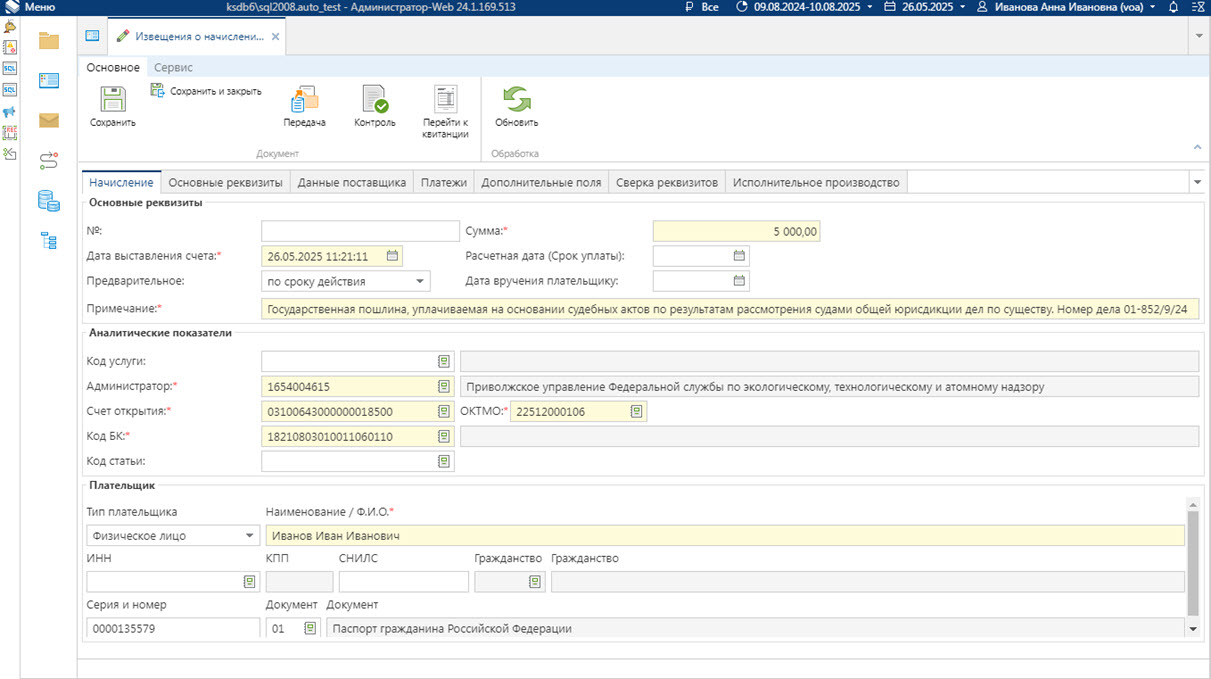This screenshot has width=1211, height=679.
Task: Click the blue form-window icon in the navigation sidebar
Action: click(x=49, y=81)
